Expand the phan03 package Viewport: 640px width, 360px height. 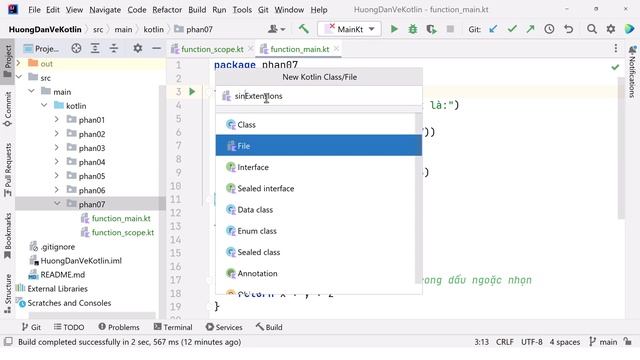pyautogui.click(x=57, y=147)
